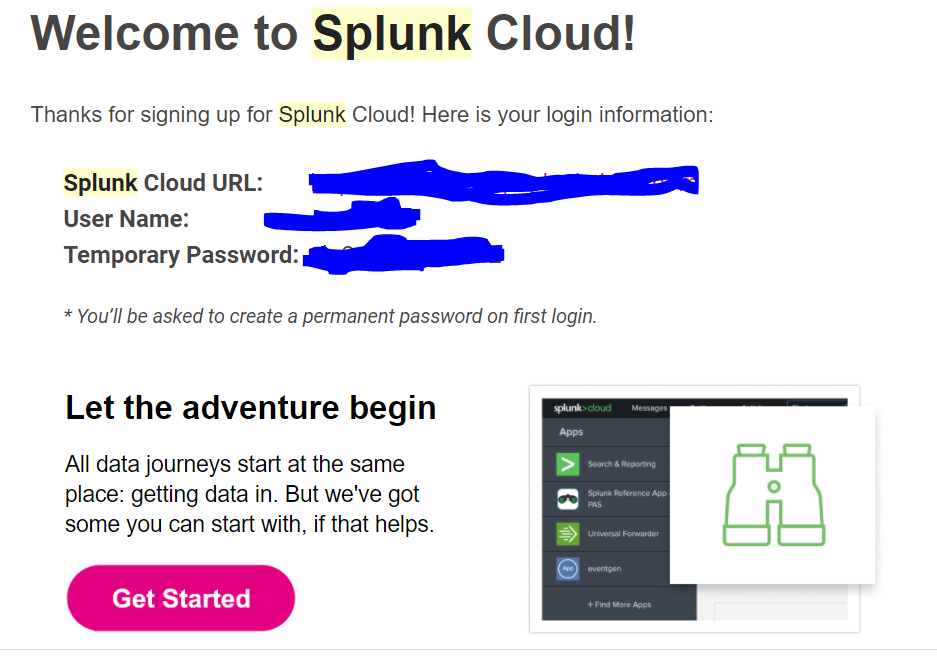937x656 pixels.
Task: Select the Splunk Reference App PAS label
Action: click(x=625, y=499)
